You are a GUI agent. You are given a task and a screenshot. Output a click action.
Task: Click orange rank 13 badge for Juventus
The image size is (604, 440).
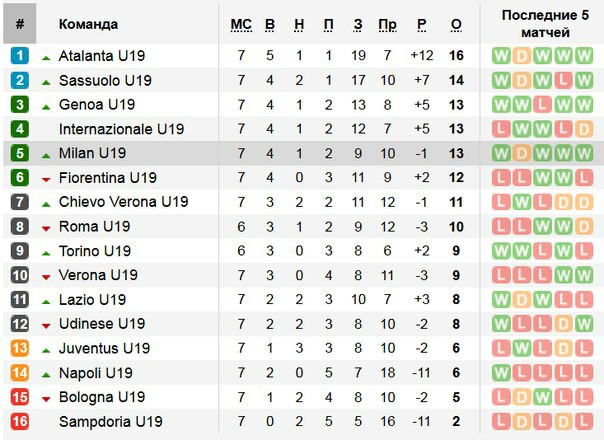pyautogui.click(x=20, y=348)
